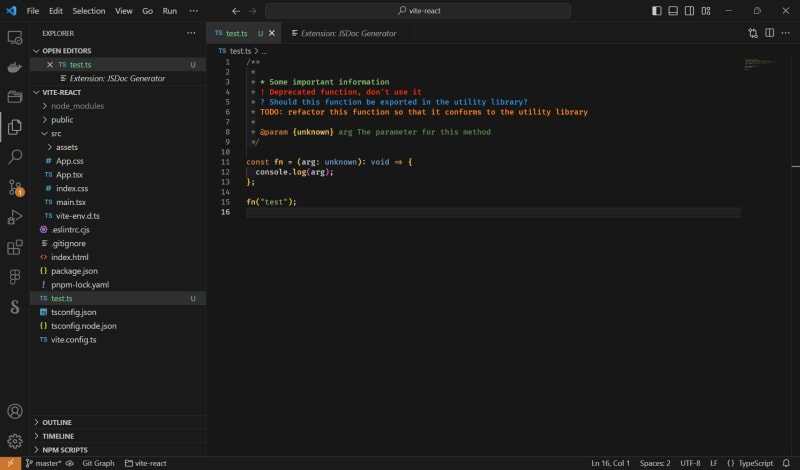
Task: Open the Edit menu
Action: pyautogui.click(x=56, y=11)
